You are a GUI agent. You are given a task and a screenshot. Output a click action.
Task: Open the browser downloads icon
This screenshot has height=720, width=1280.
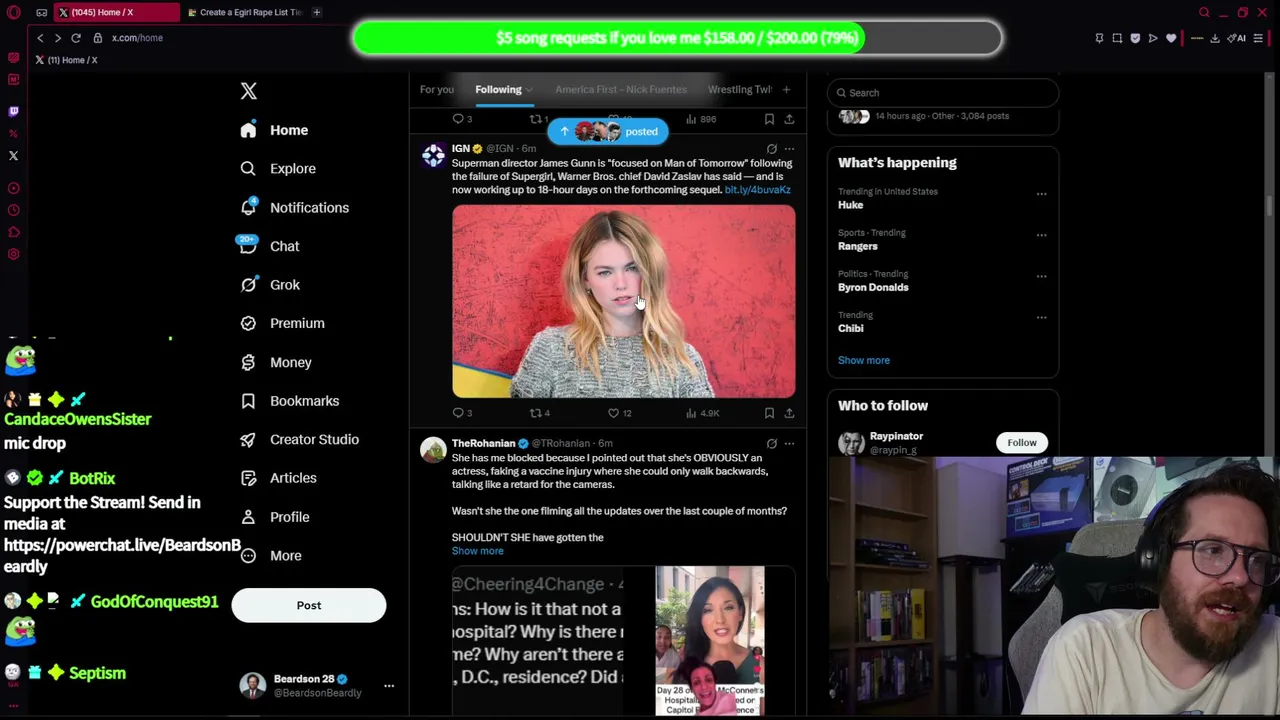(1215, 38)
